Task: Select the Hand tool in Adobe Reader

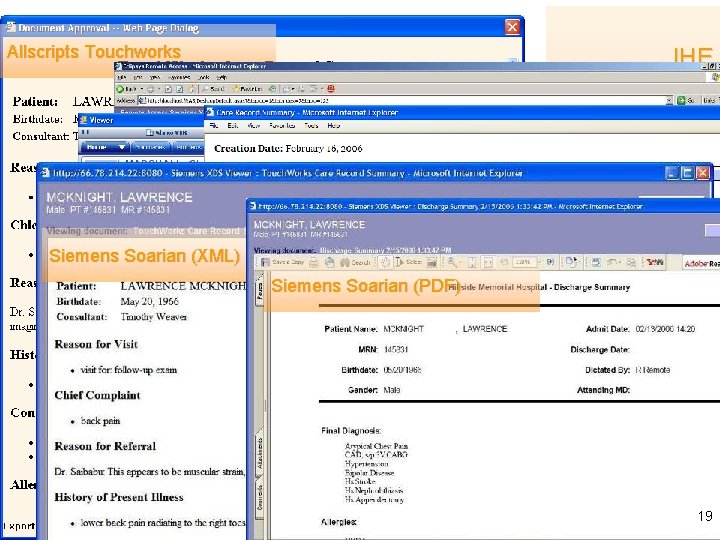Action: 385,262
